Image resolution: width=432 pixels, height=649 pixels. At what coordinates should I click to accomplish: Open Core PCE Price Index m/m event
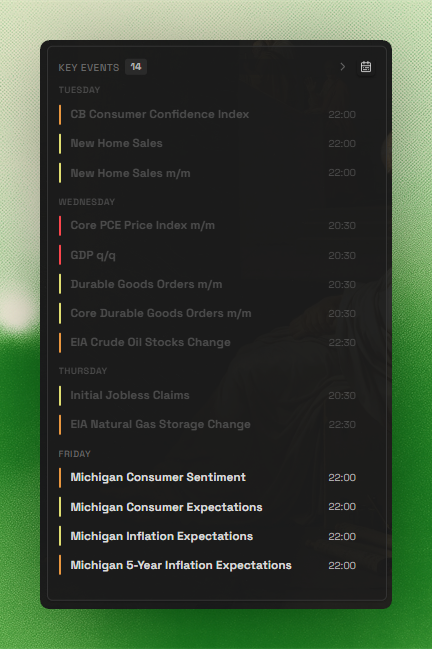coord(208,226)
